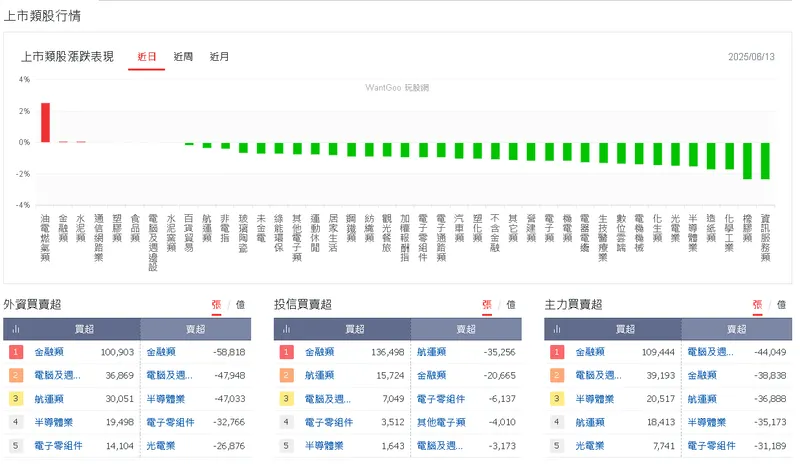This screenshot has height=464, width=800.
Task: Open 金融類 link with 109,444 in 主力 買超
Action: click(590, 352)
